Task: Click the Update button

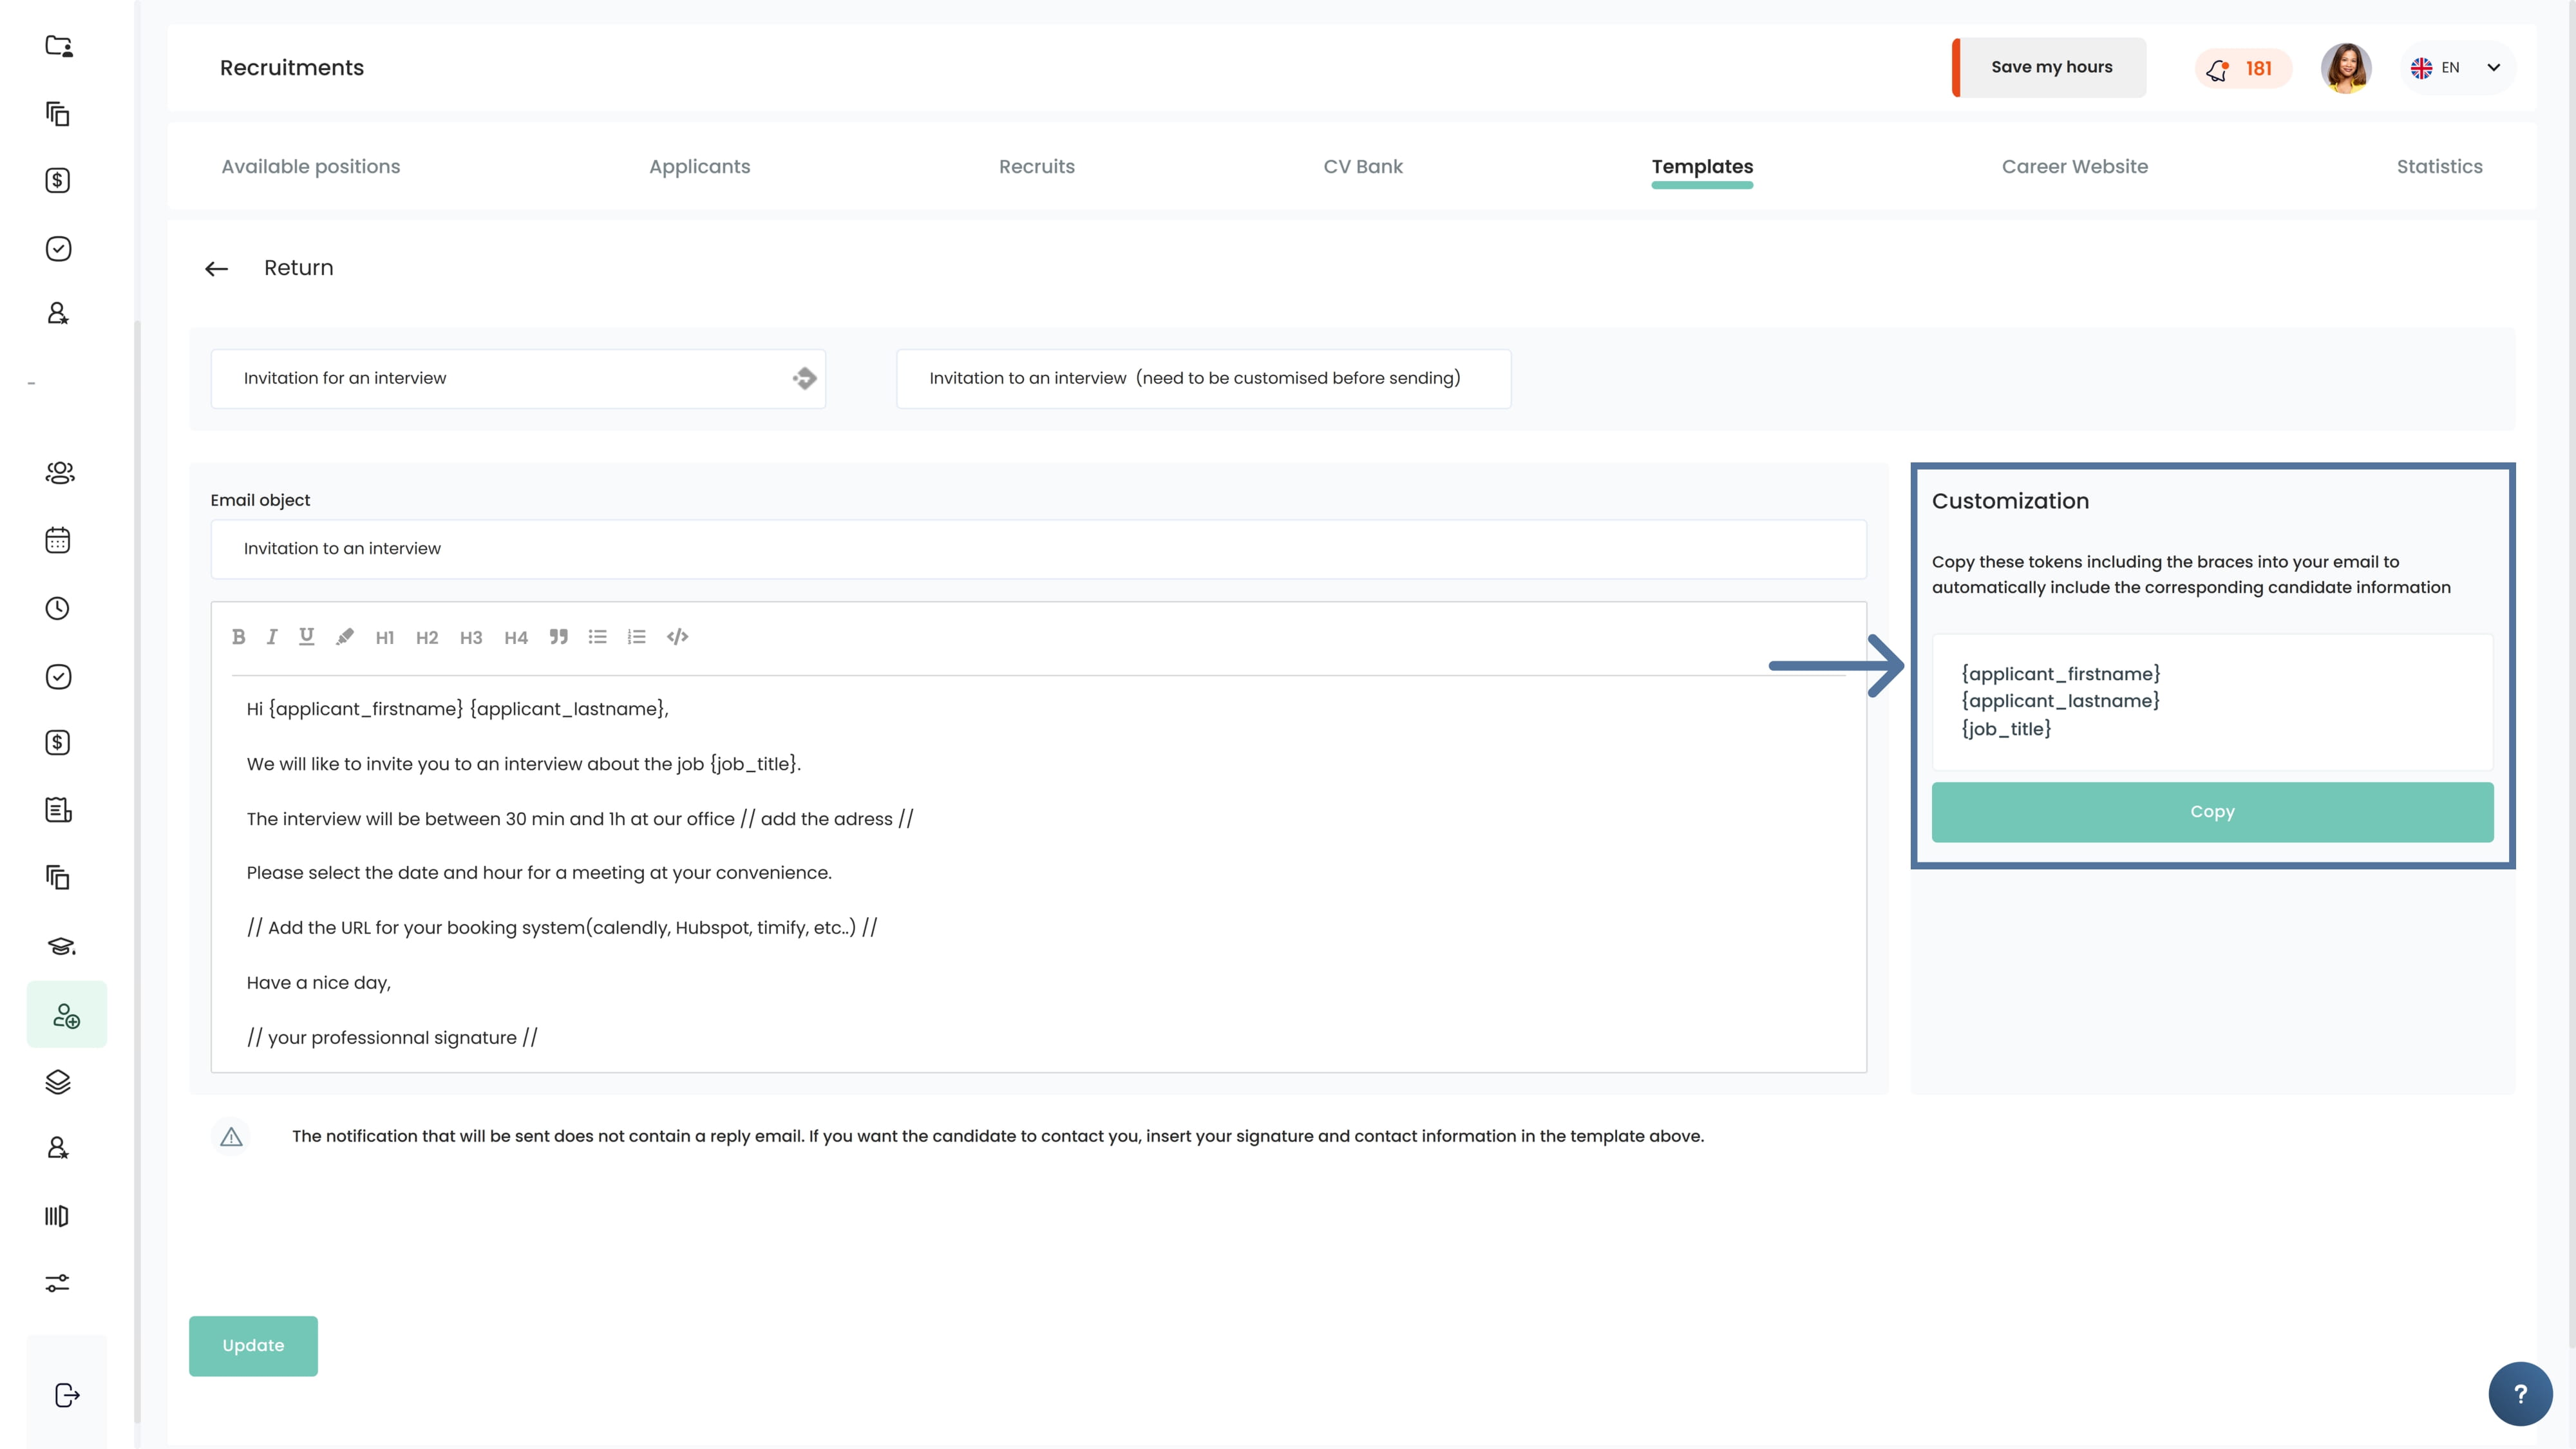Action: pyautogui.click(x=253, y=1346)
